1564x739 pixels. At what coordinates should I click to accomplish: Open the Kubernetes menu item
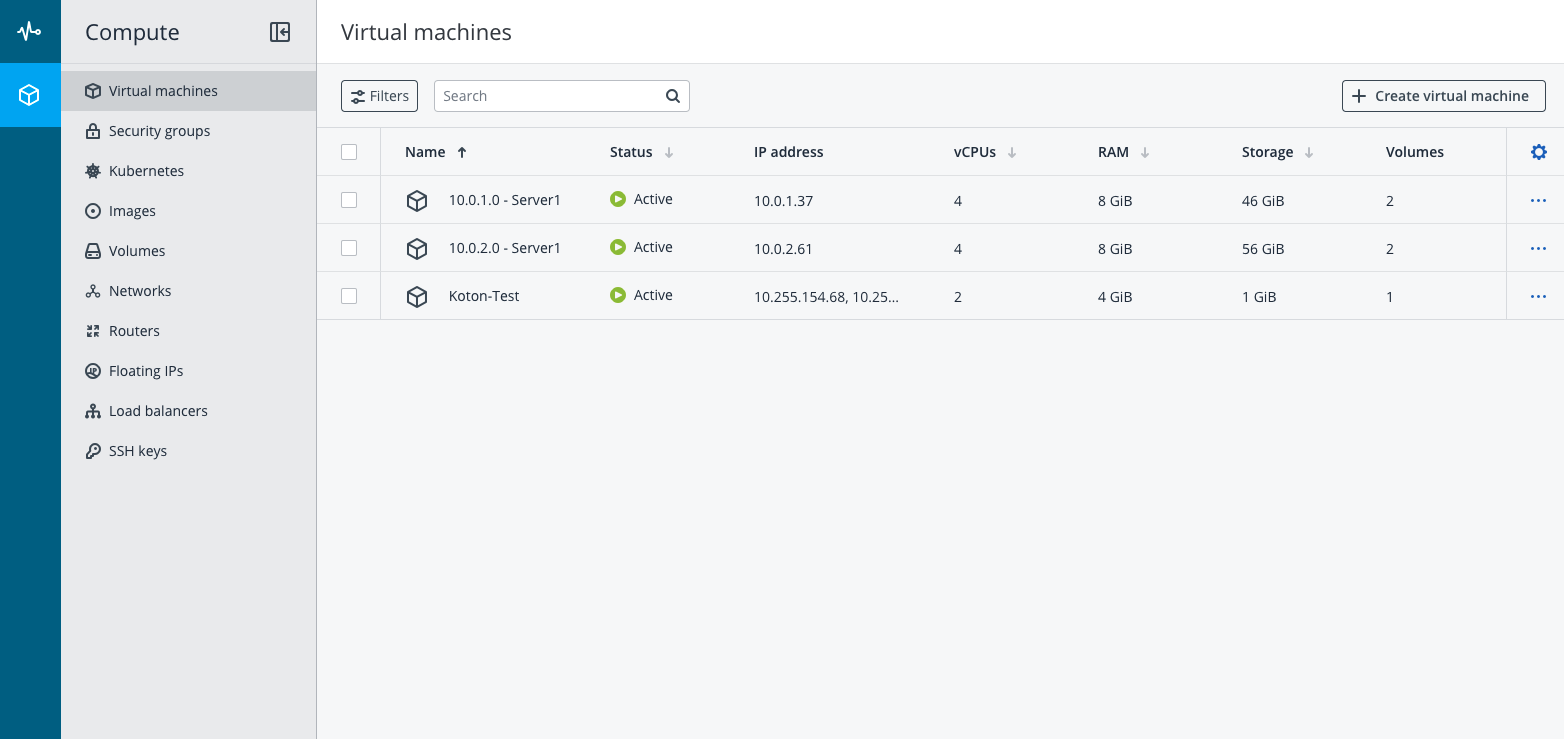(146, 171)
